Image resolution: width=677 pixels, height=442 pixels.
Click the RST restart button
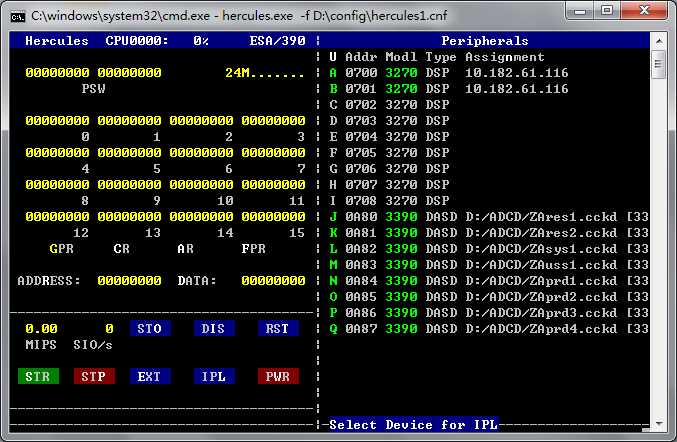point(278,328)
